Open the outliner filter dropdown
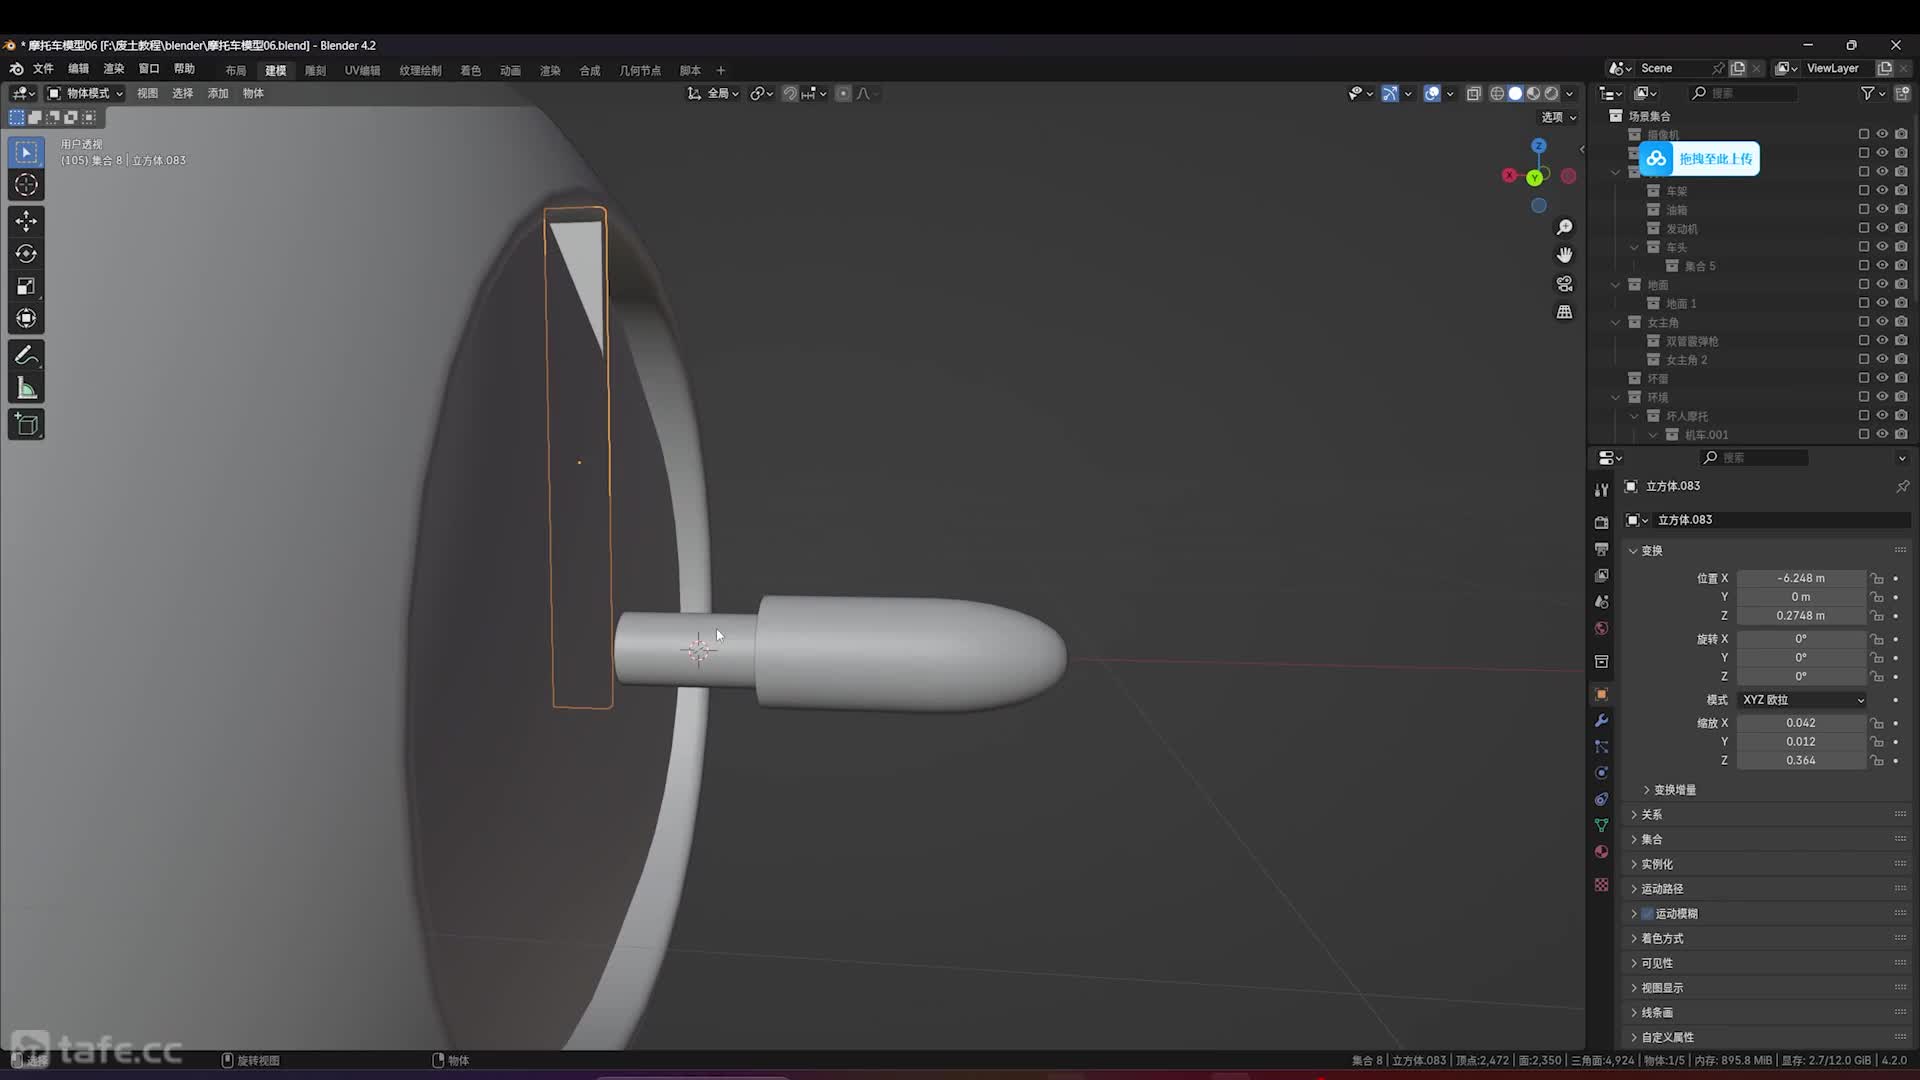The width and height of the screenshot is (1920, 1080). 1872,93
